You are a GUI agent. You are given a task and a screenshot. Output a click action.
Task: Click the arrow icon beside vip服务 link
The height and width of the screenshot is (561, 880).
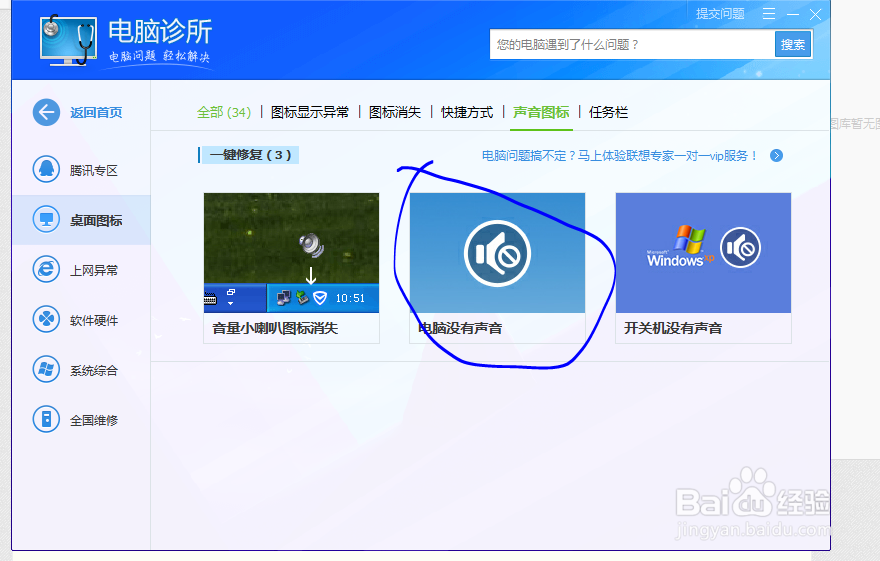coord(777,155)
